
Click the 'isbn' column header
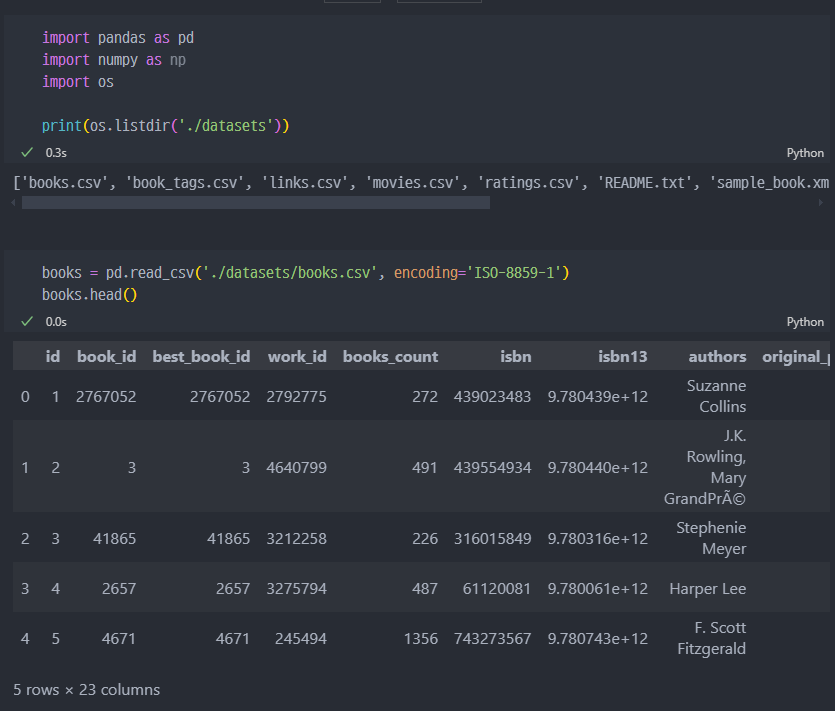pos(515,356)
